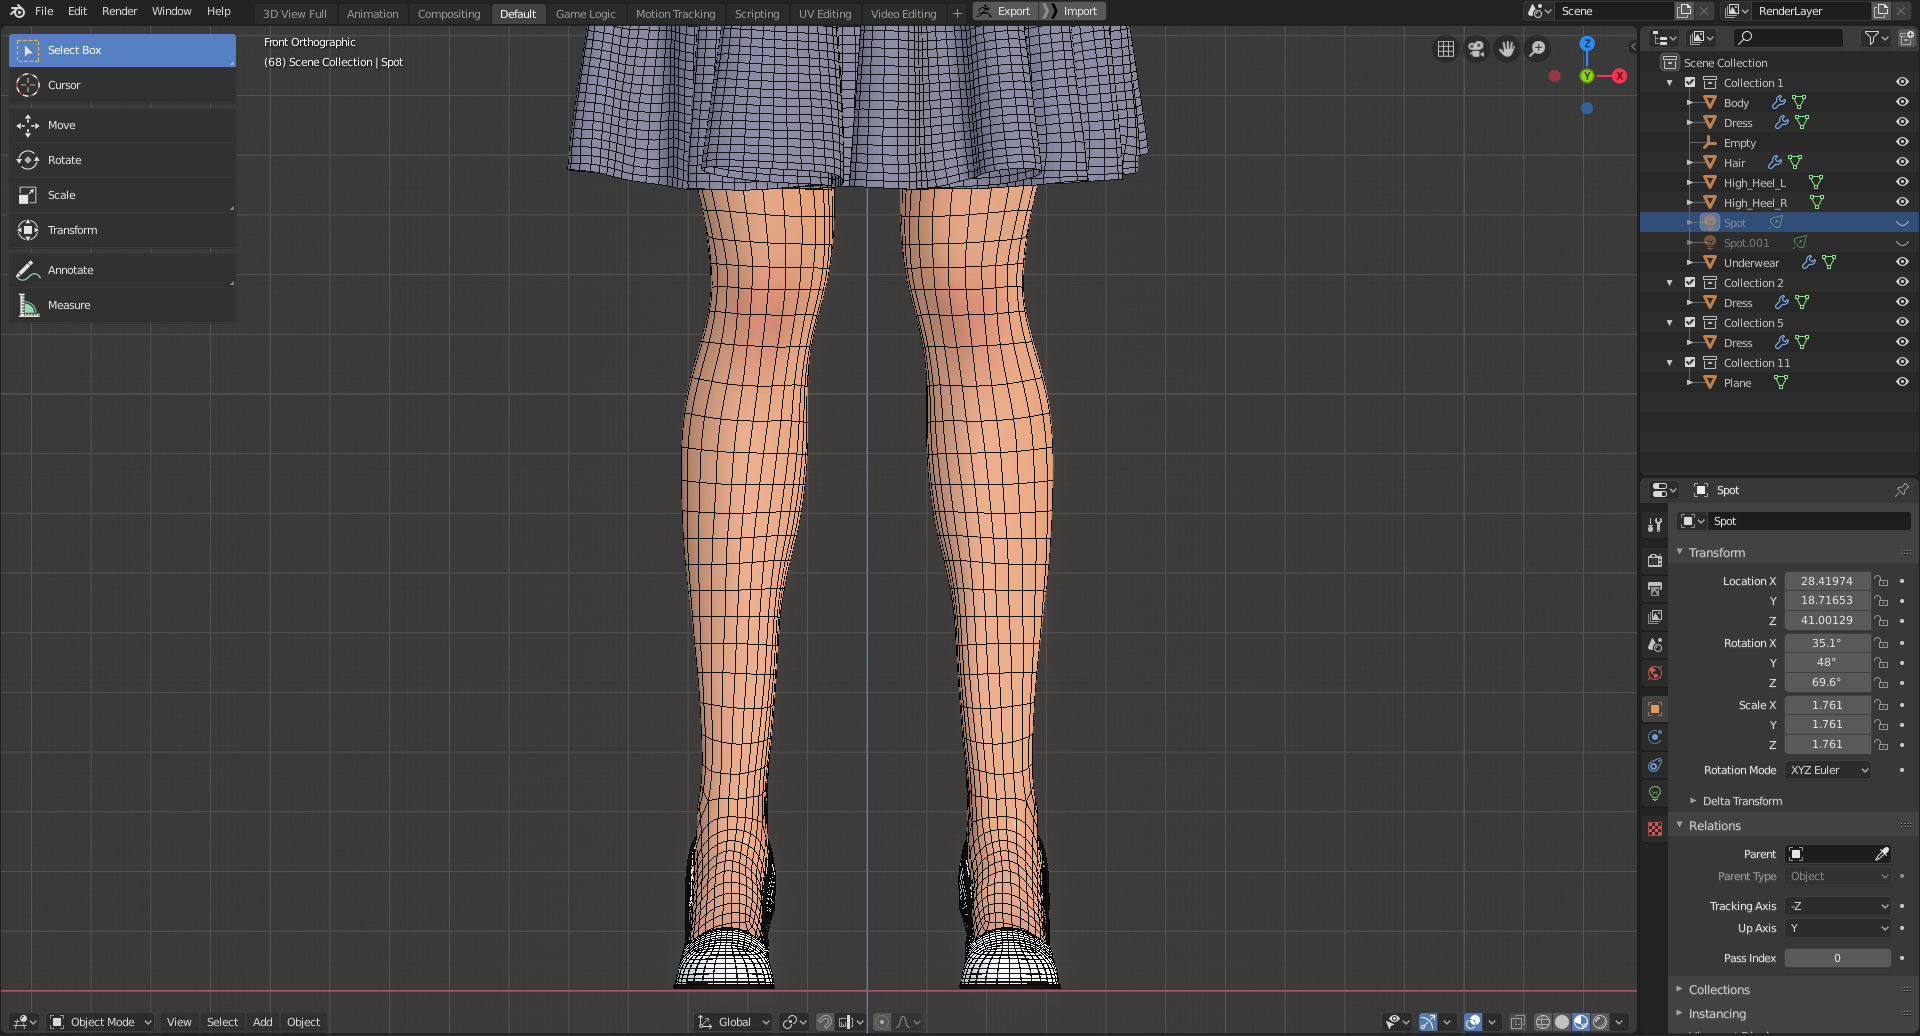1920x1036 pixels.
Task: Click the Select menu in viewport header
Action: pos(222,1022)
